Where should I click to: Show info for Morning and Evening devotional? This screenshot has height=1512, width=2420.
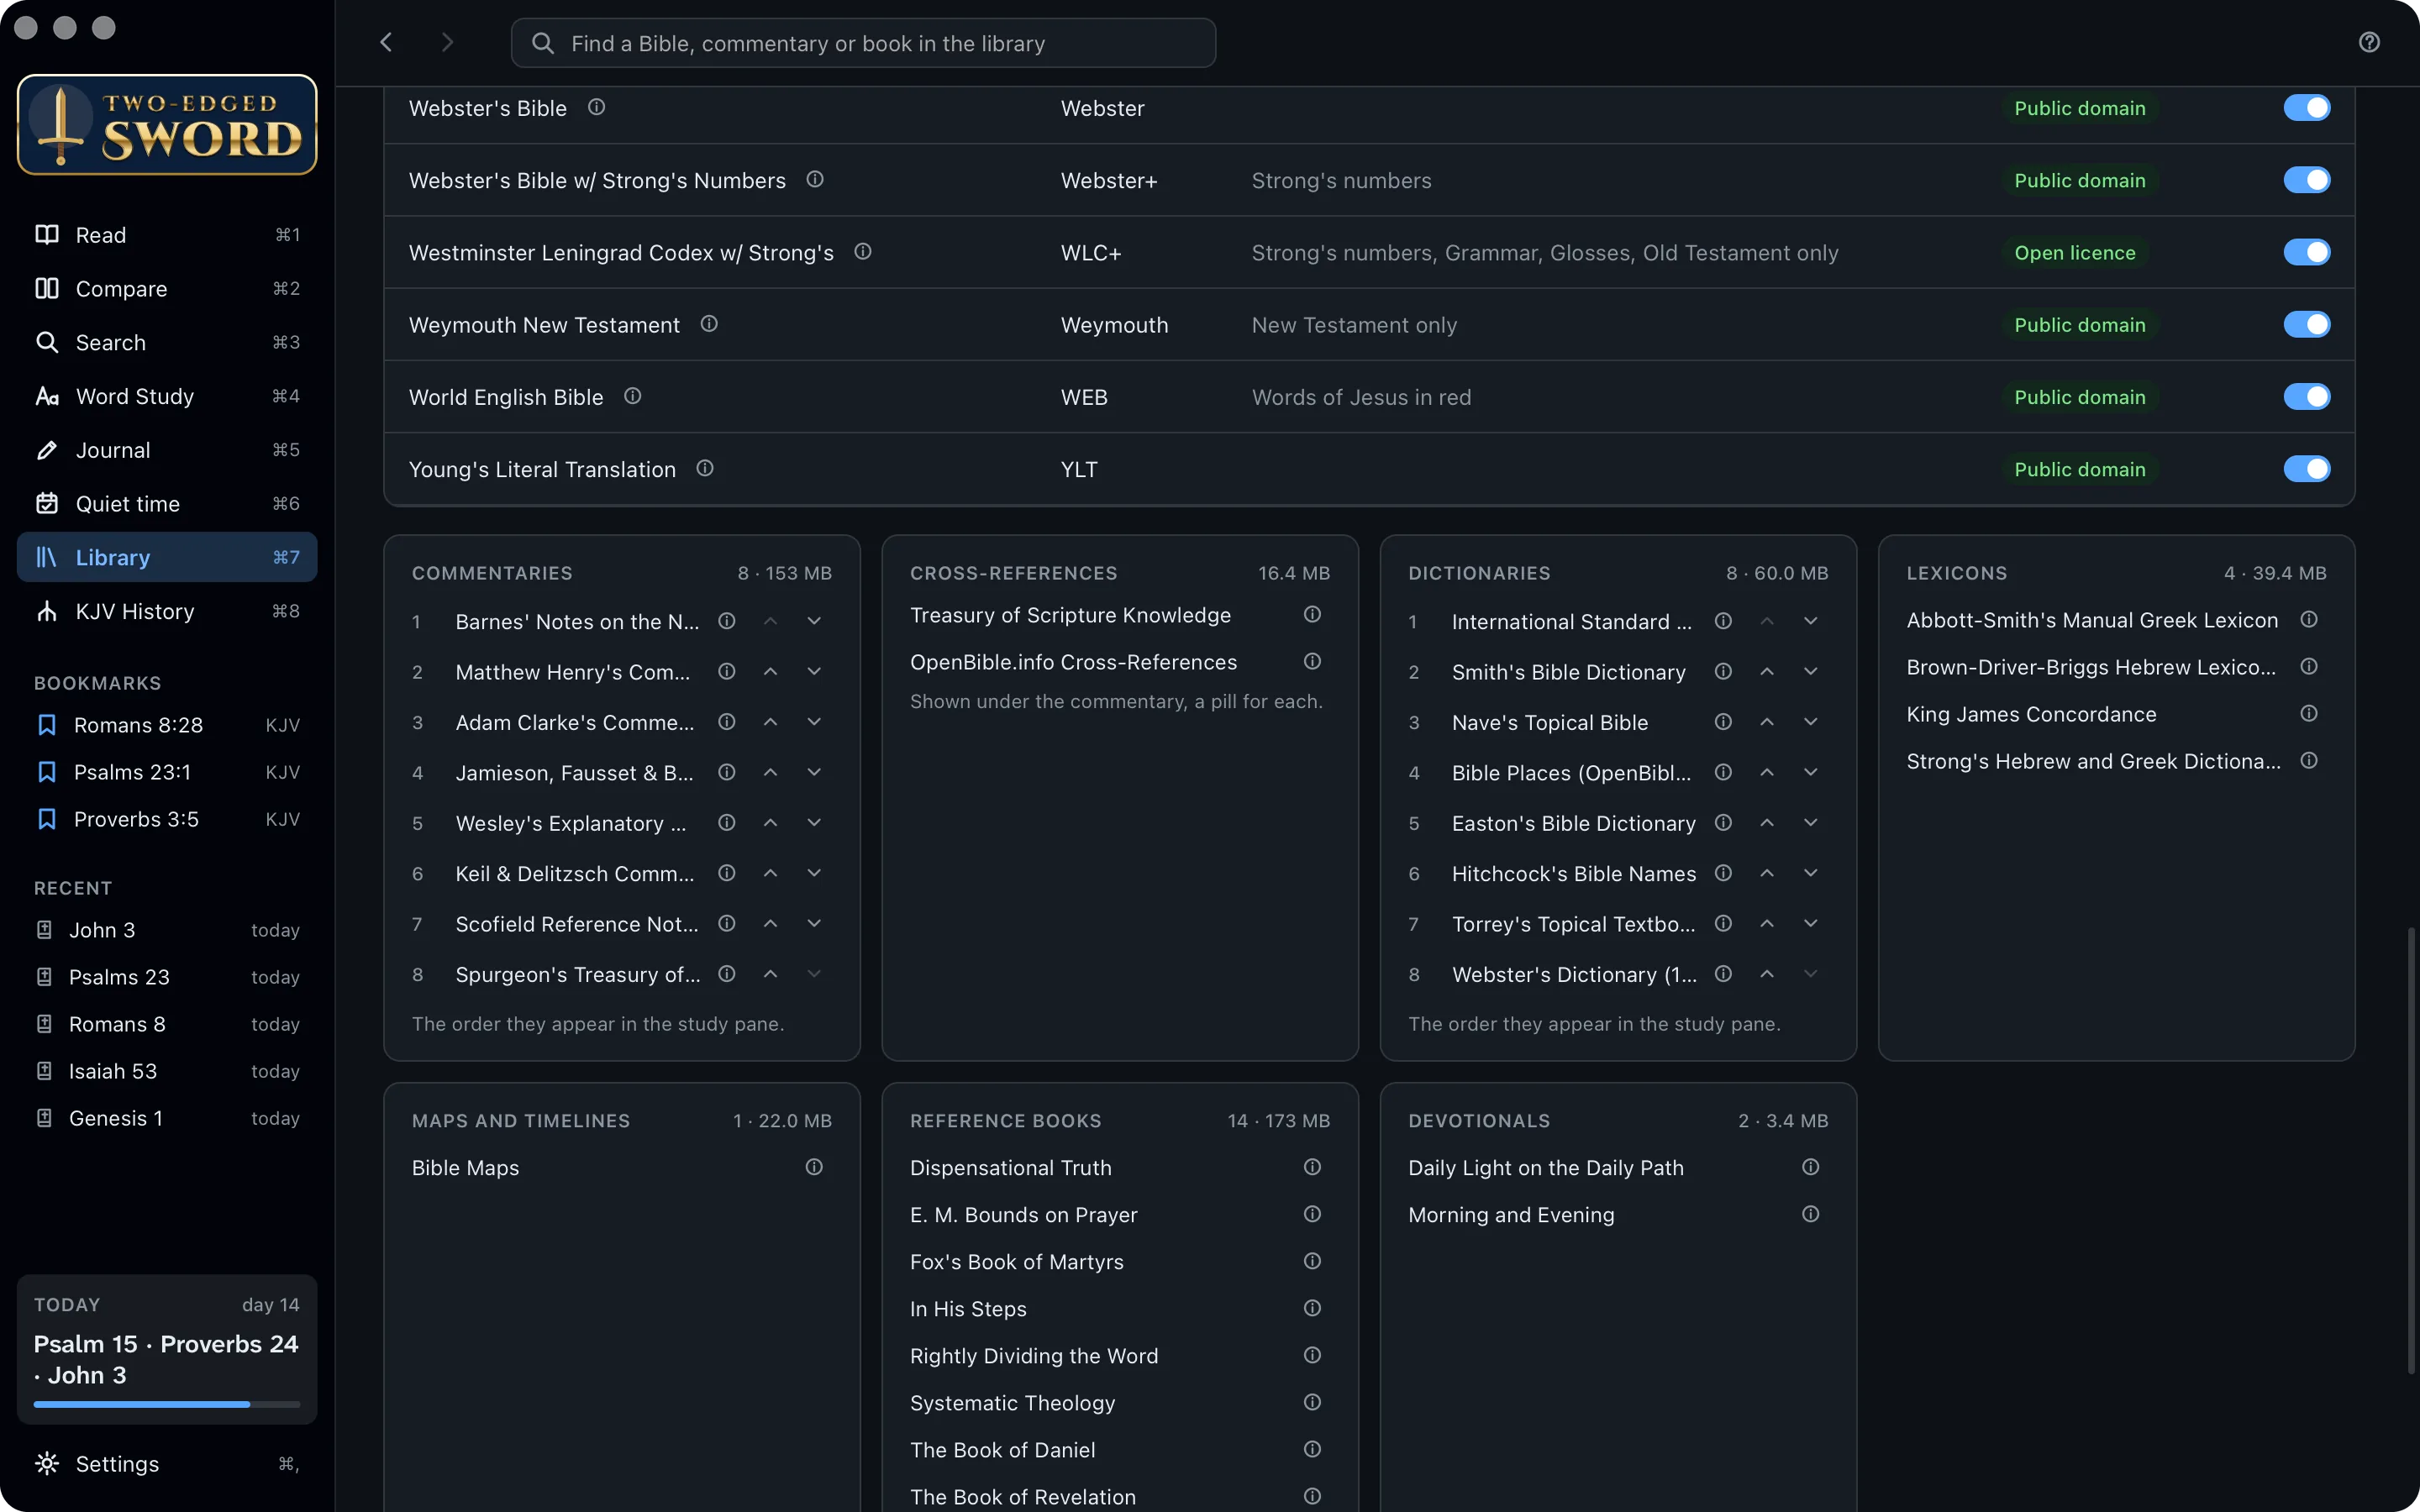tap(1810, 1214)
